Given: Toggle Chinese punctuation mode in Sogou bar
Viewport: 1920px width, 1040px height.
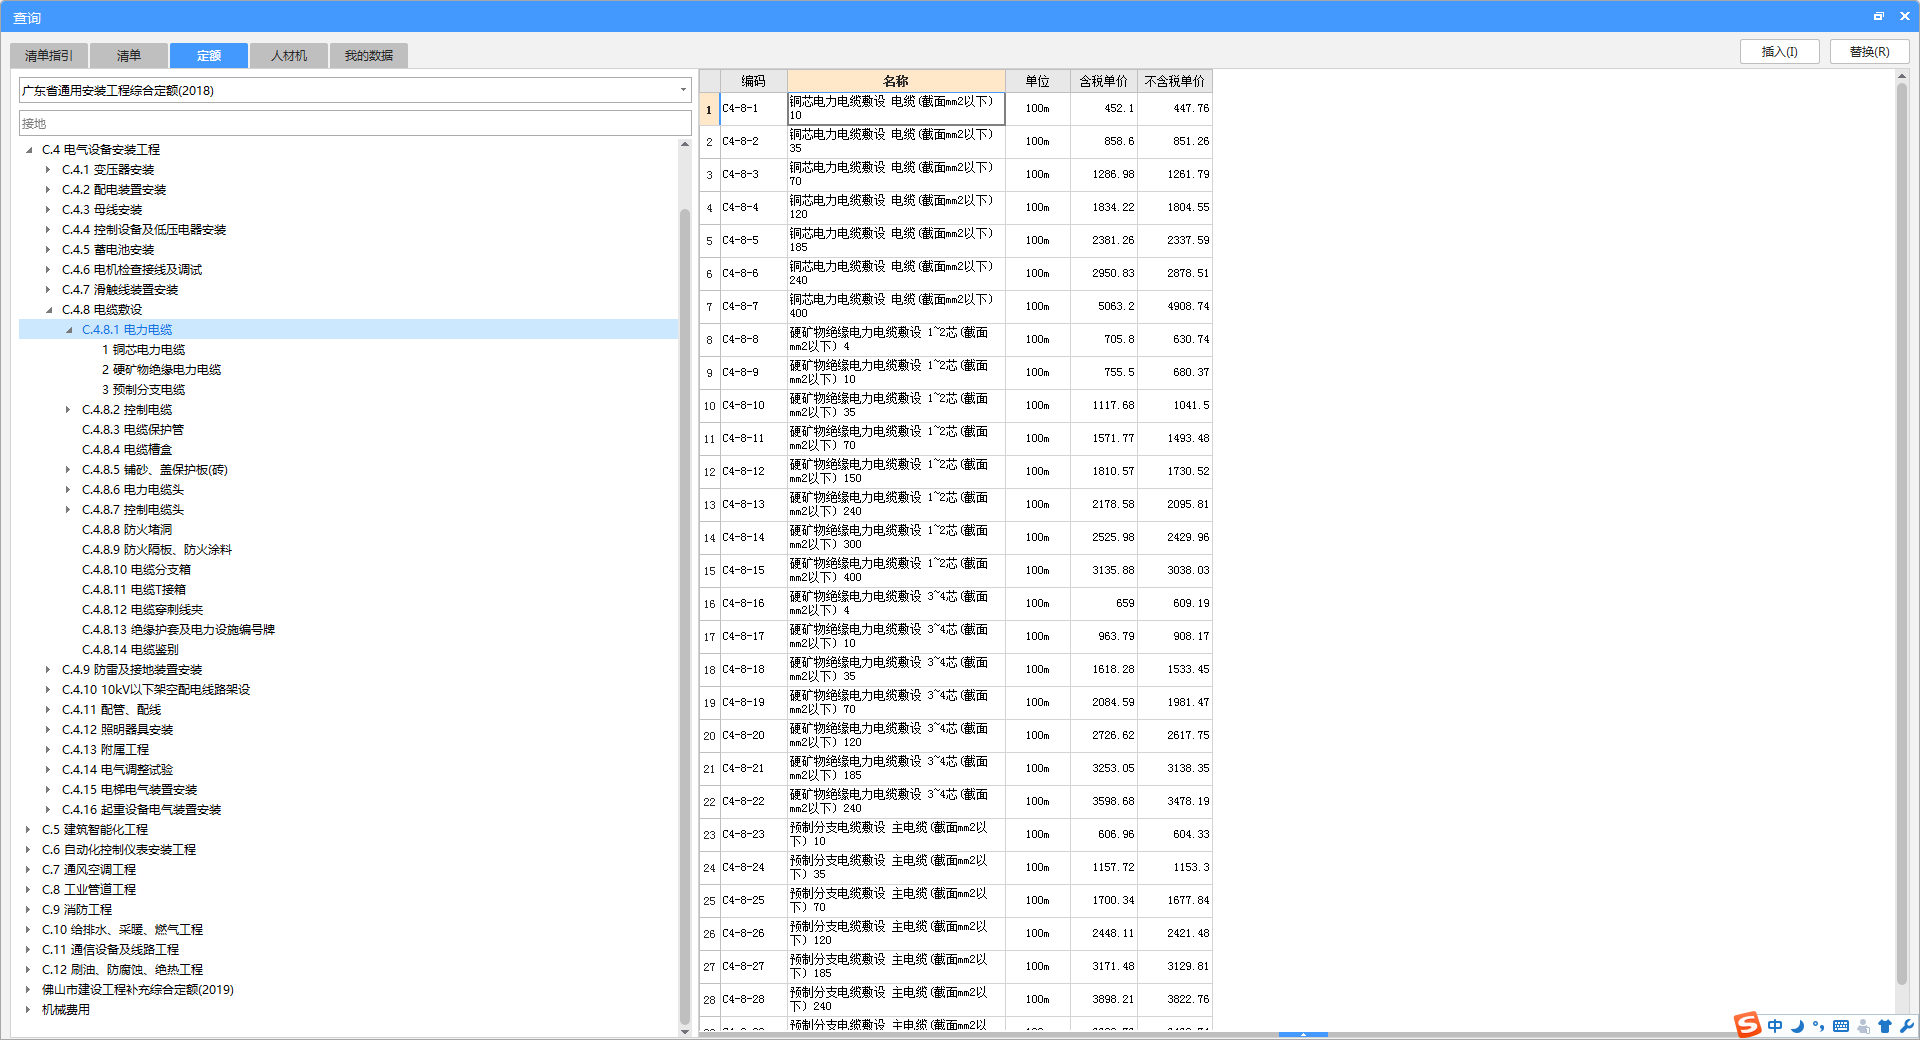Looking at the screenshot, I should point(1818,1026).
